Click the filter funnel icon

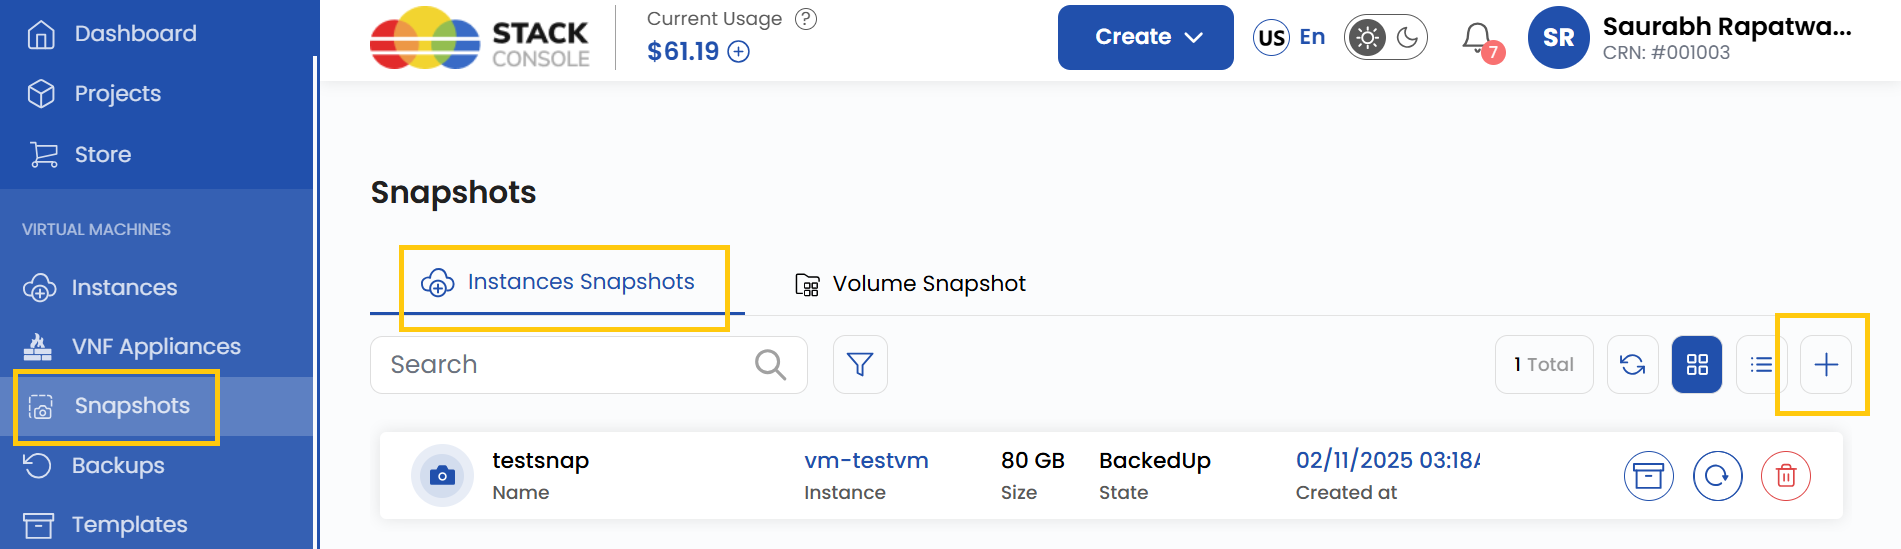[860, 364]
